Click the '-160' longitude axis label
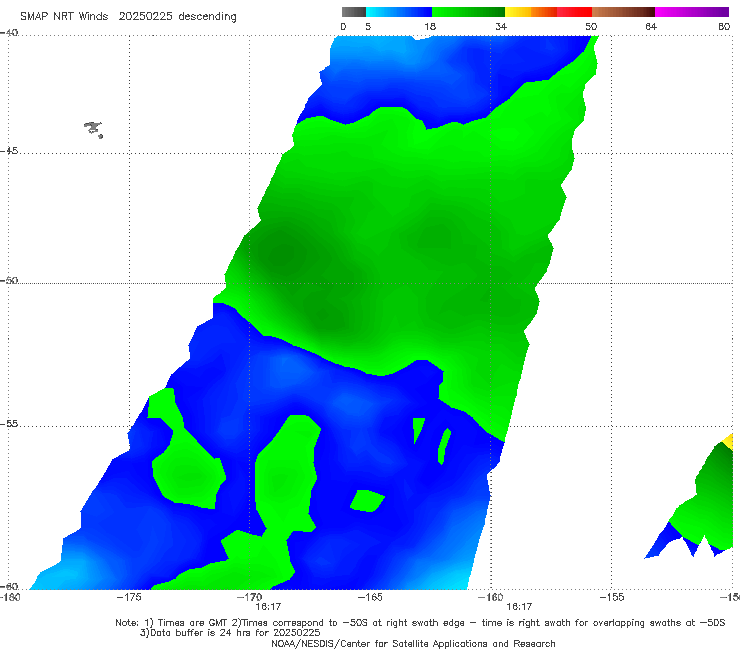This screenshot has height=650, width=740. (491, 597)
